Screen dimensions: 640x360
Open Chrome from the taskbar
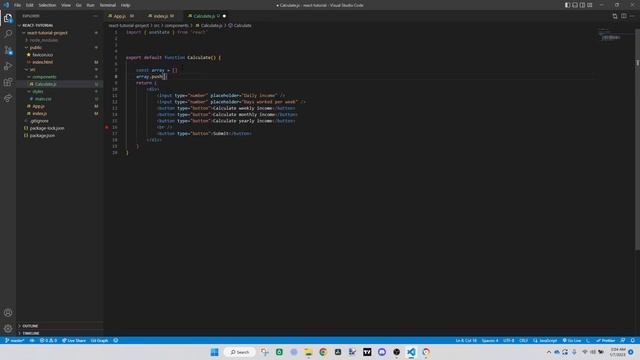[323, 352]
